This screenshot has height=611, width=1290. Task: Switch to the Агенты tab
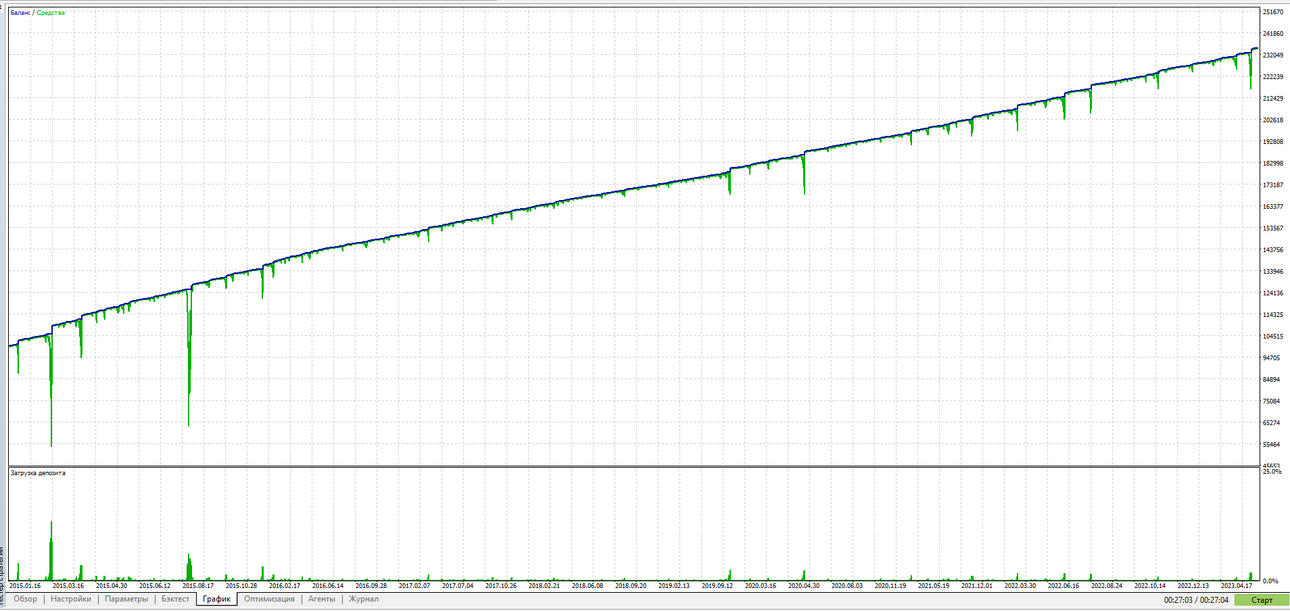click(322, 599)
